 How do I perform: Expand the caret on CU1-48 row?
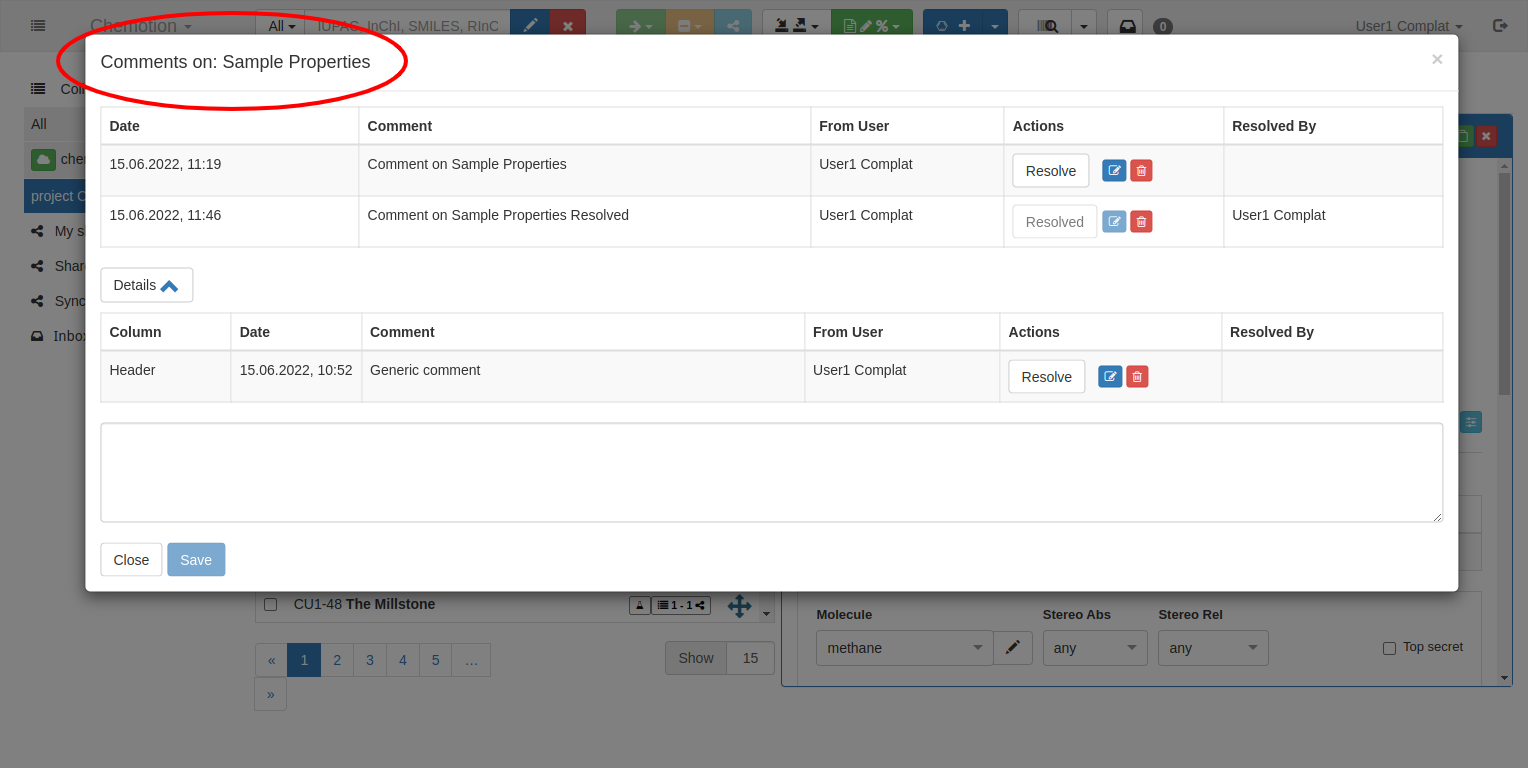[x=767, y=613]
